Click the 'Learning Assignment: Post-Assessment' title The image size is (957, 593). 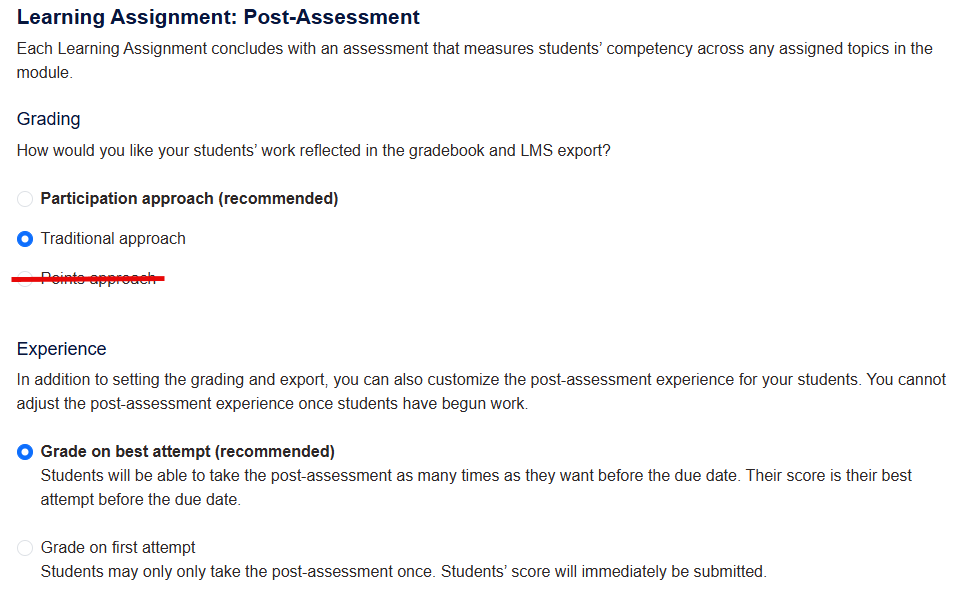coord(218,18)
